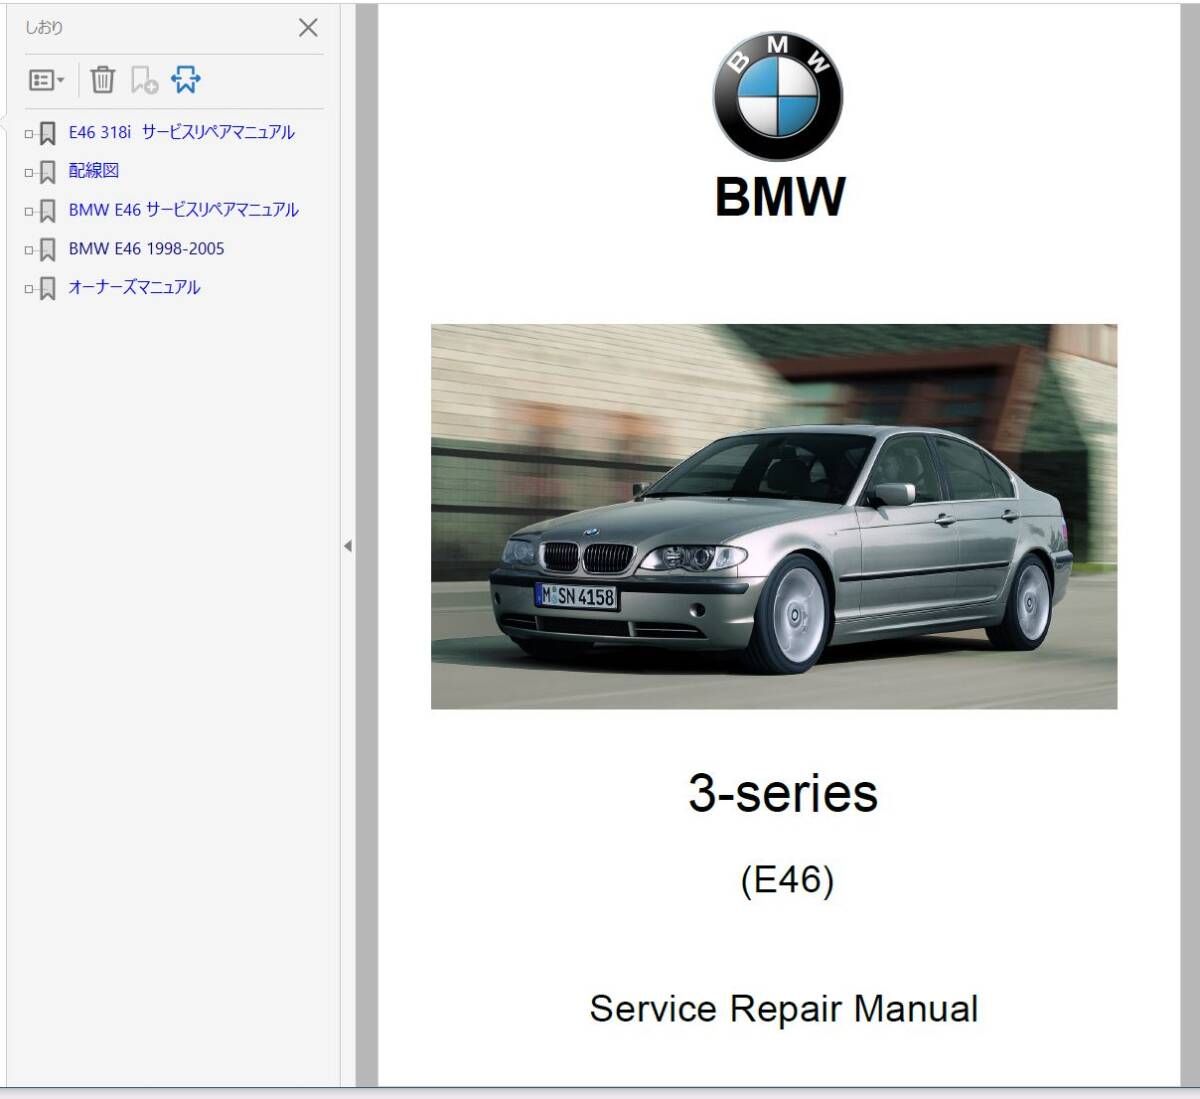Expand the BMW E46 1998-2005 node
Screen dimensions: 1200x1099
[29, 250]
